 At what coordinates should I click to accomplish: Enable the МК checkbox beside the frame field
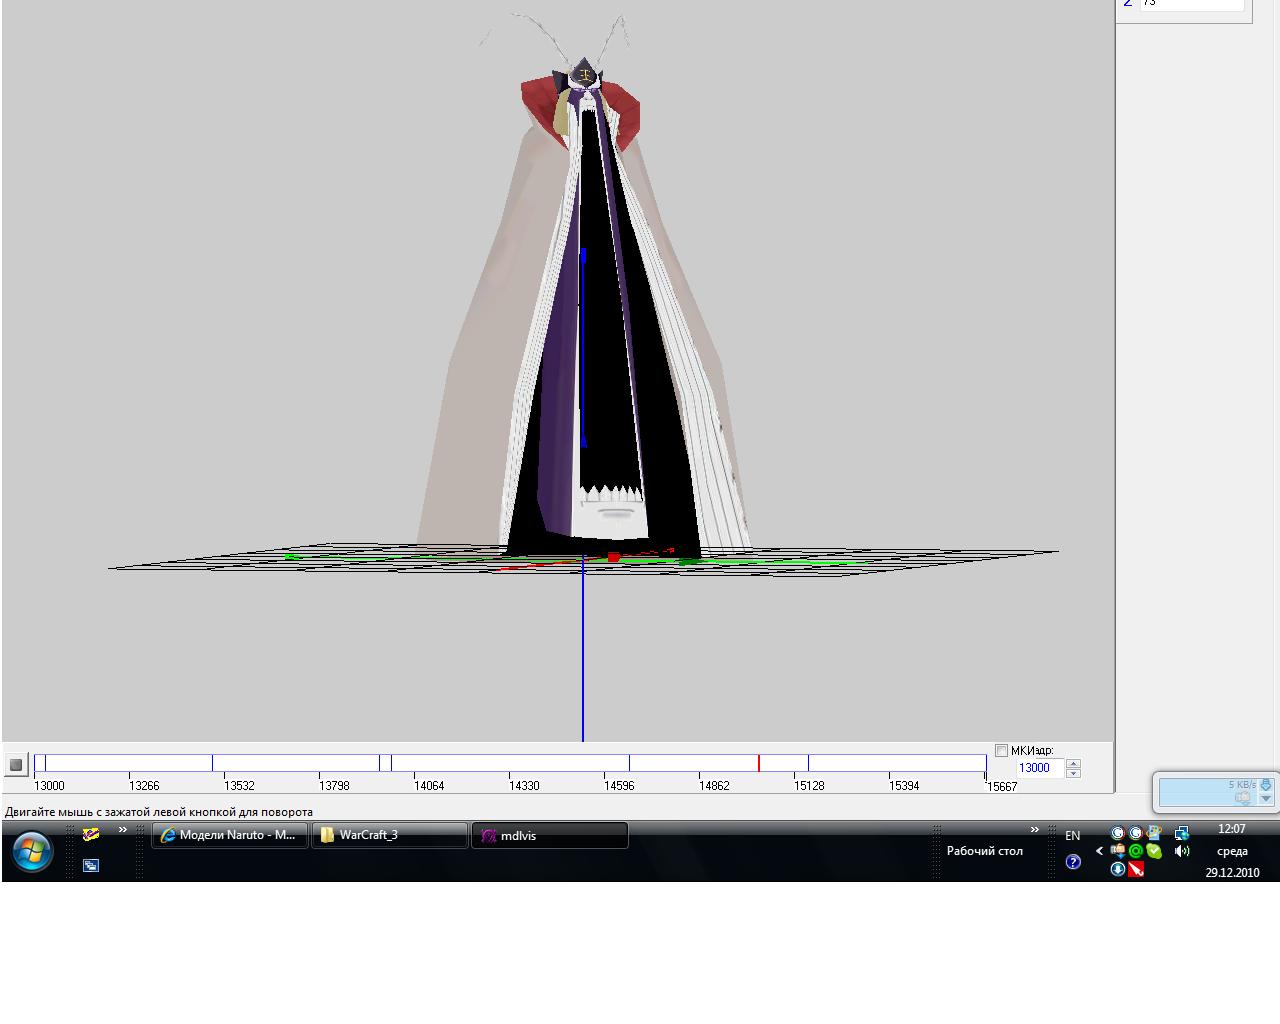pyautogui.click(x=1001, y=751)
